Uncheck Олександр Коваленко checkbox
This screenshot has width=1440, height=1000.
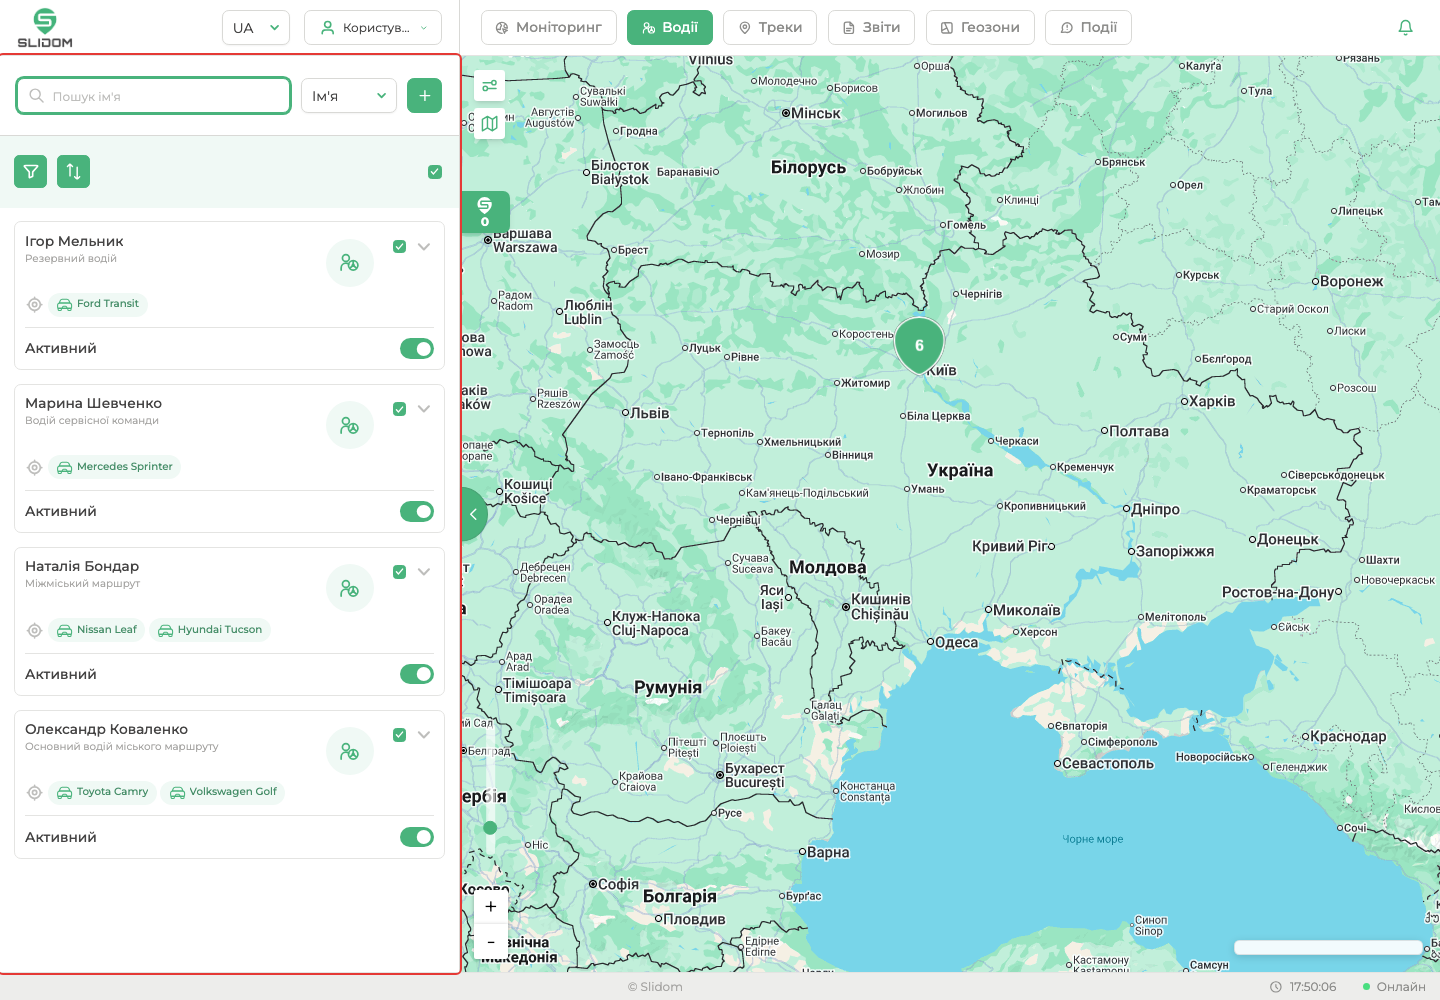coord(399,735)
